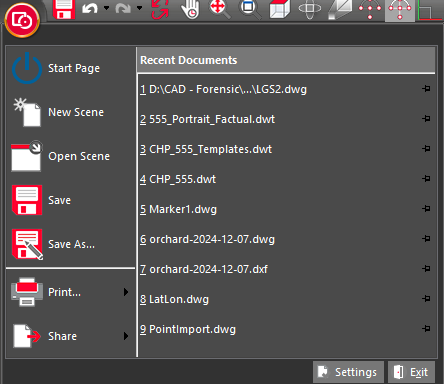The image size is (444, 384).
Task: Click the Exit button
Action: click(412, 372)
